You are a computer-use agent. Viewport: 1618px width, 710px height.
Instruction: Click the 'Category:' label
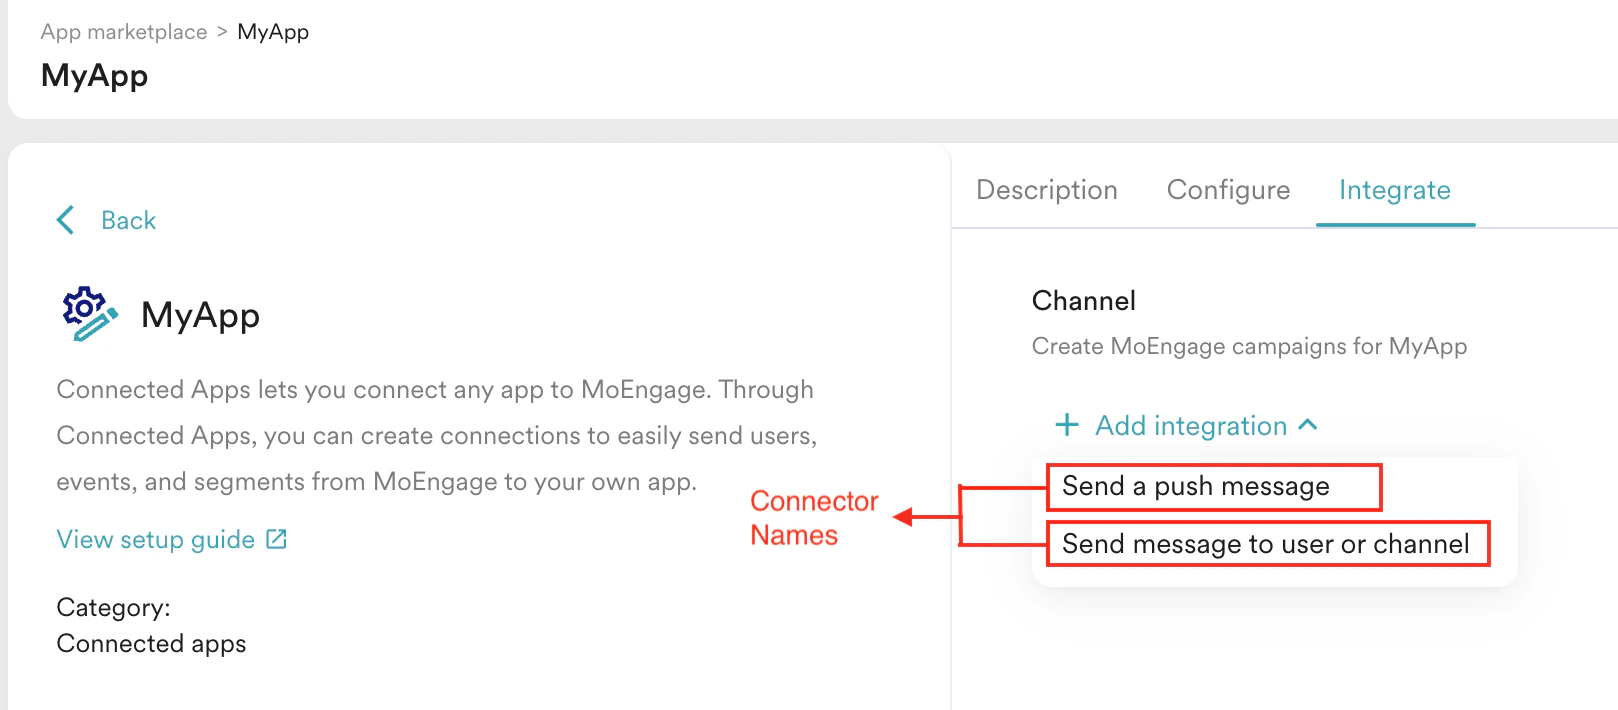click(114, 608)
